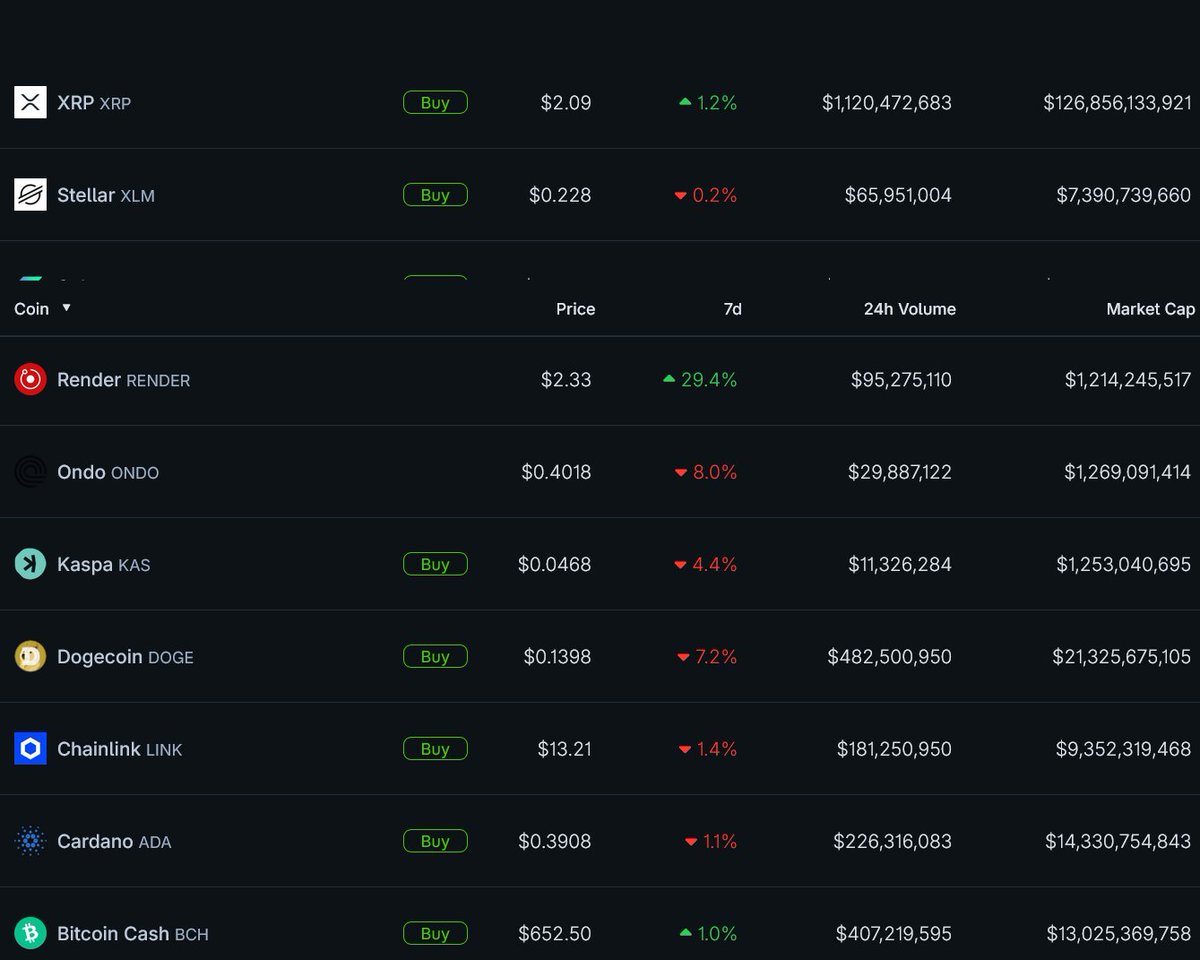Sort by the Market Cap column header
Screen dimensions: 1200x960
(1150, 309)
